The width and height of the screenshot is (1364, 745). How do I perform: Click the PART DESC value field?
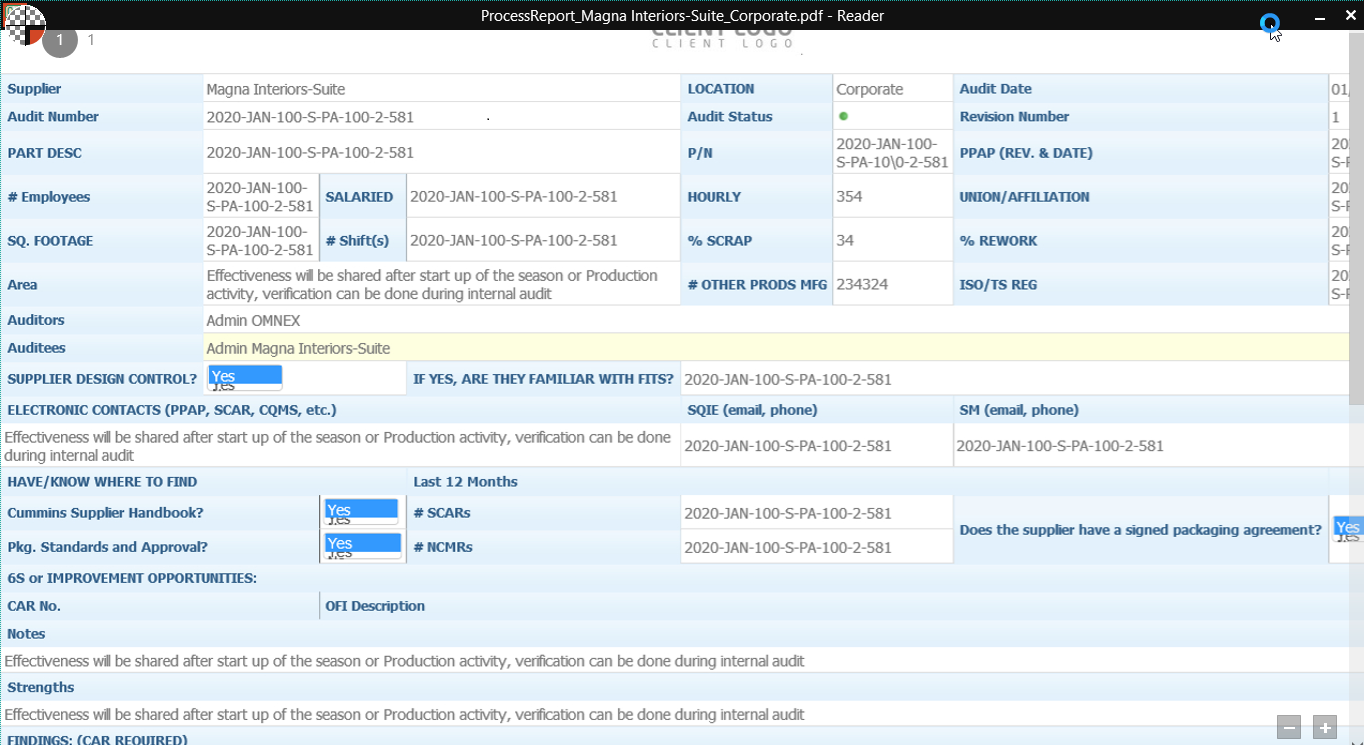pyautogui.click(x=441, y=153)
